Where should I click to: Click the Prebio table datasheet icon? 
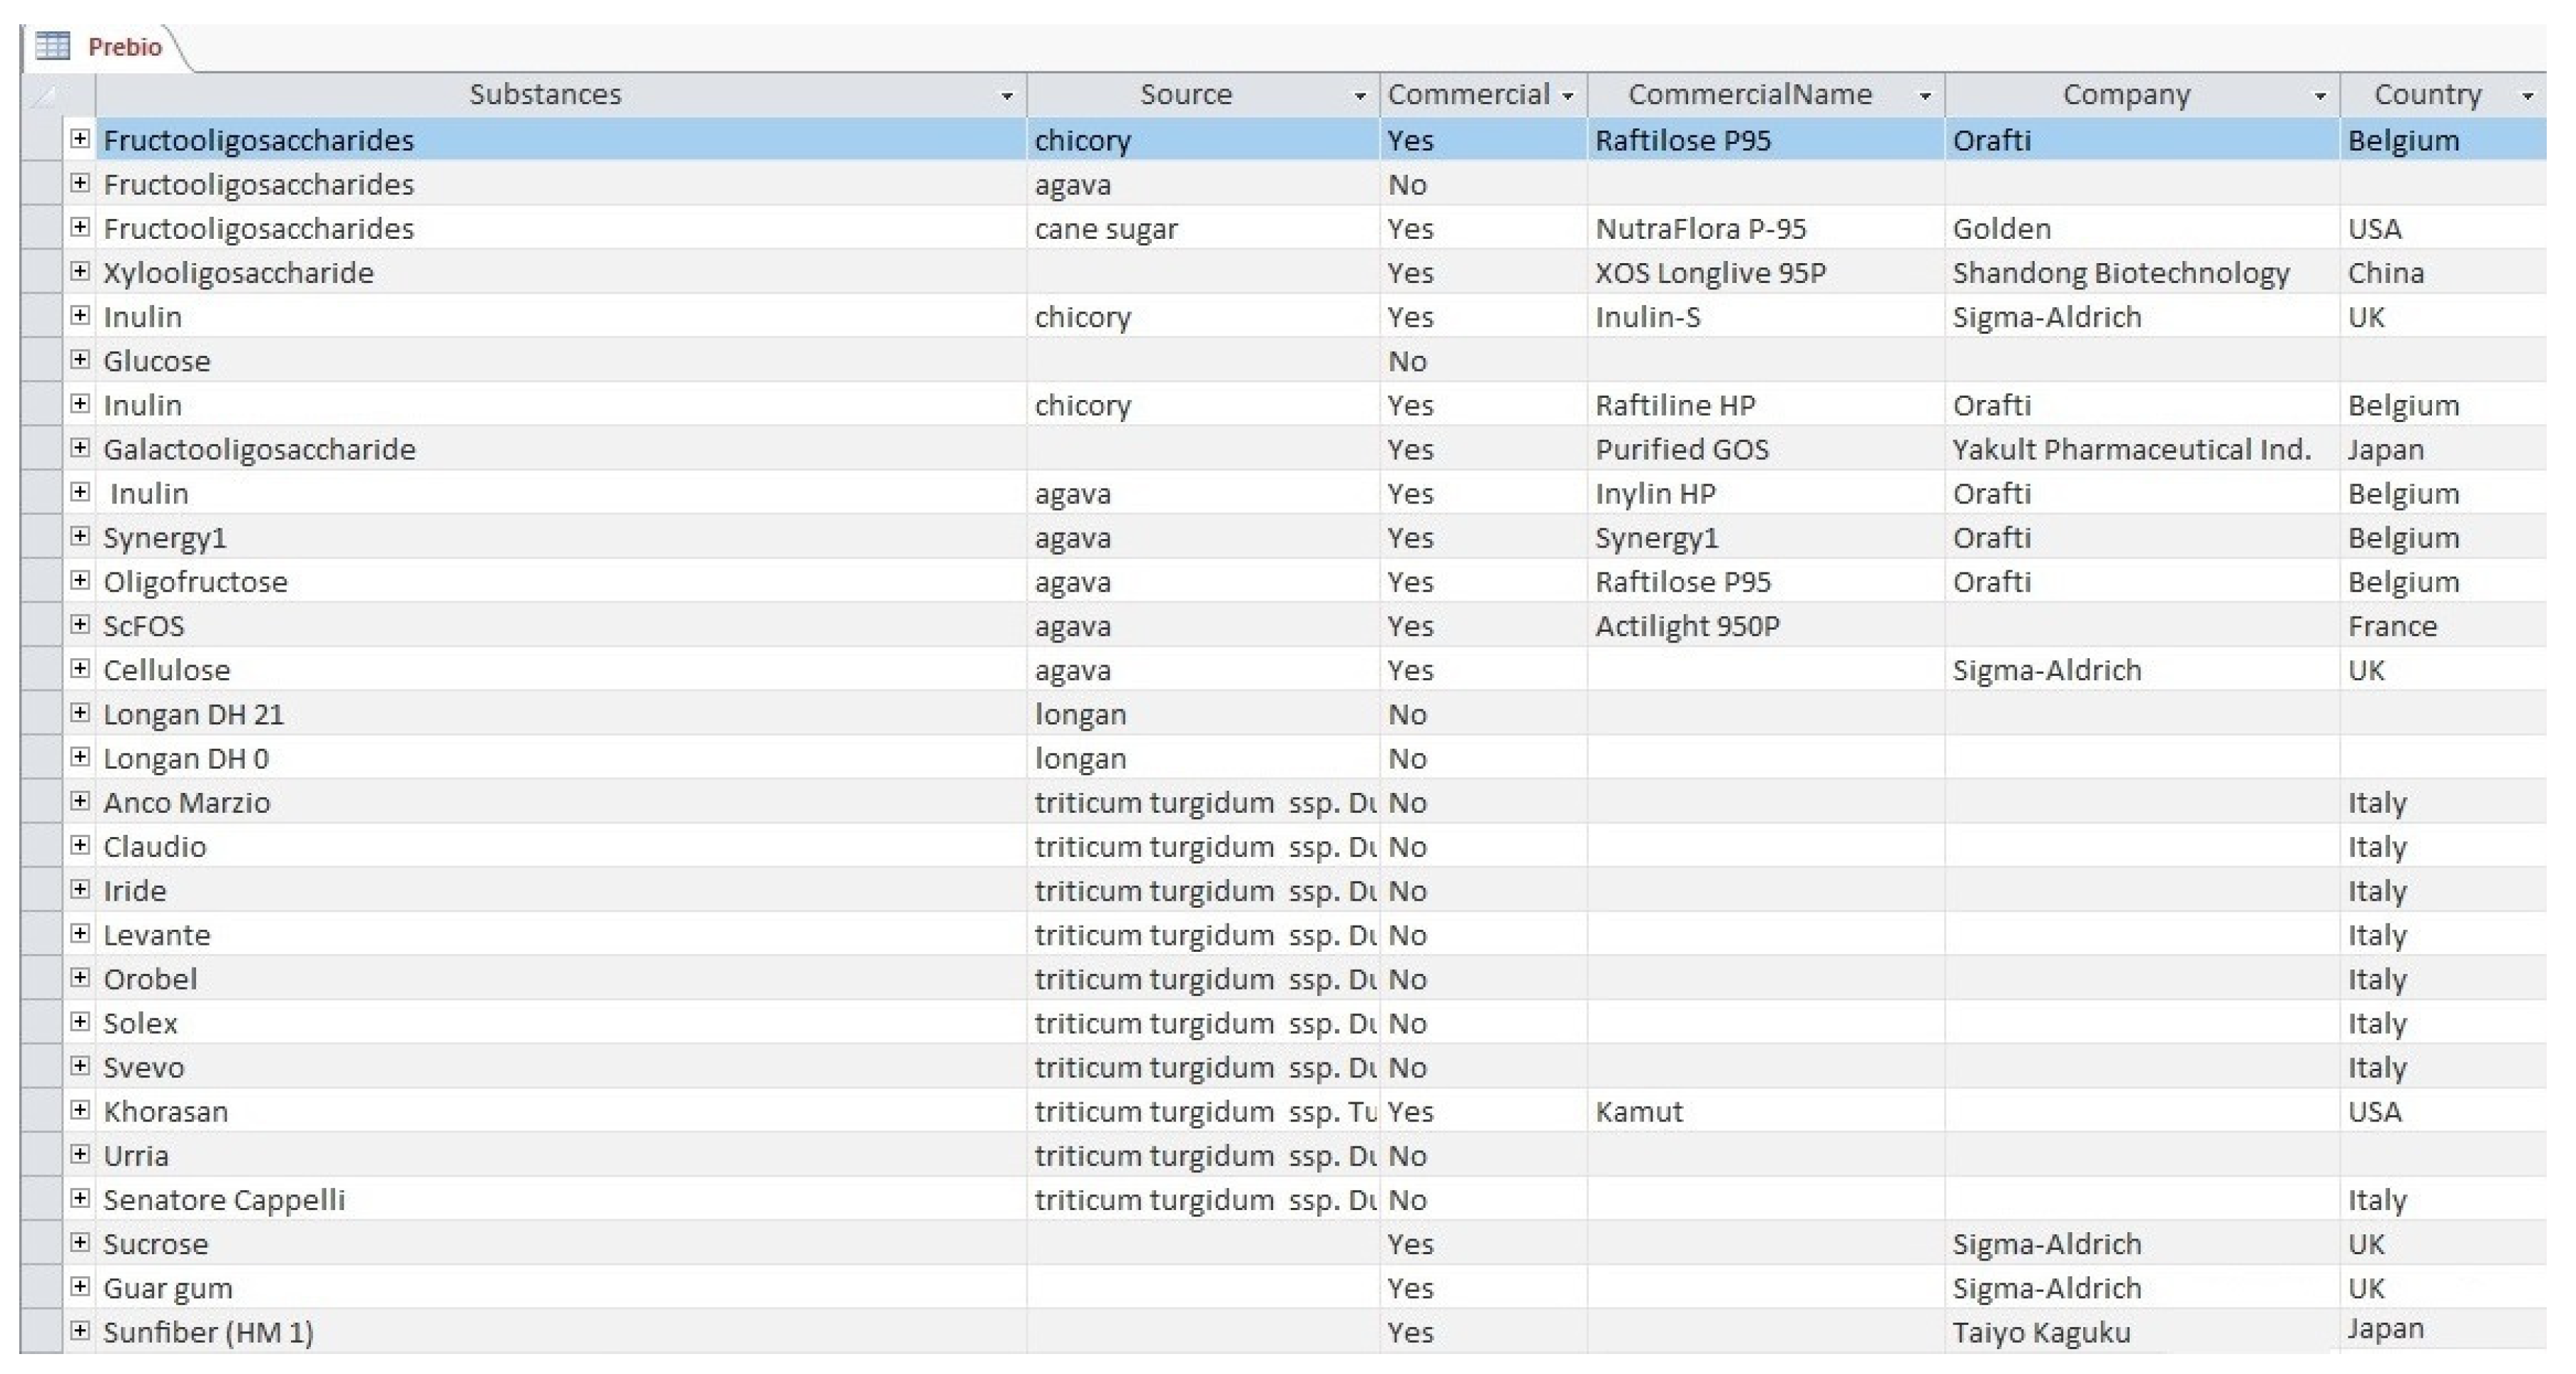(52, 46)
